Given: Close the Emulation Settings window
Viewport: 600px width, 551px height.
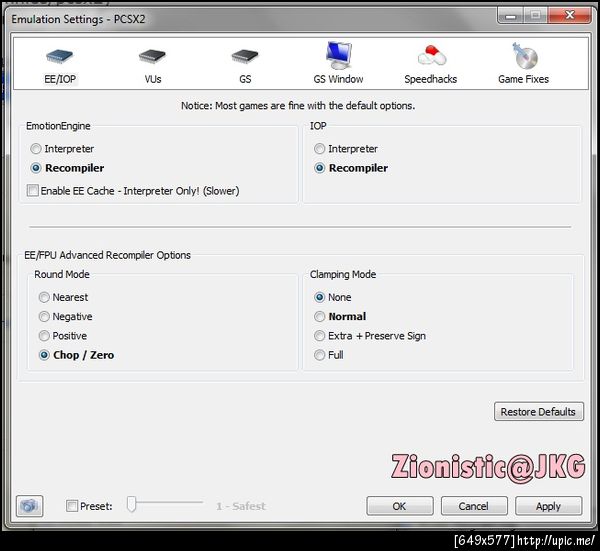Looking at the screenshot, I should [x=570, y=15].
